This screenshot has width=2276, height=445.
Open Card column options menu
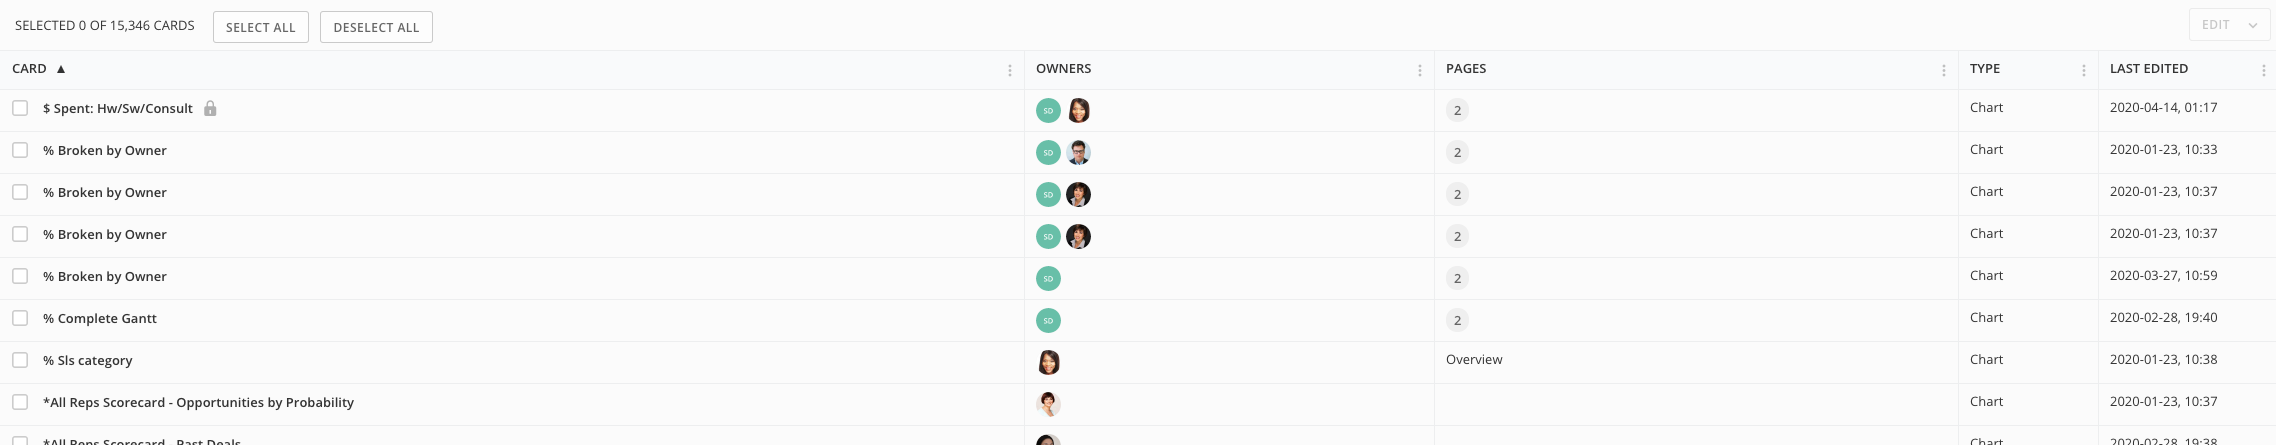coord(1009,70)
